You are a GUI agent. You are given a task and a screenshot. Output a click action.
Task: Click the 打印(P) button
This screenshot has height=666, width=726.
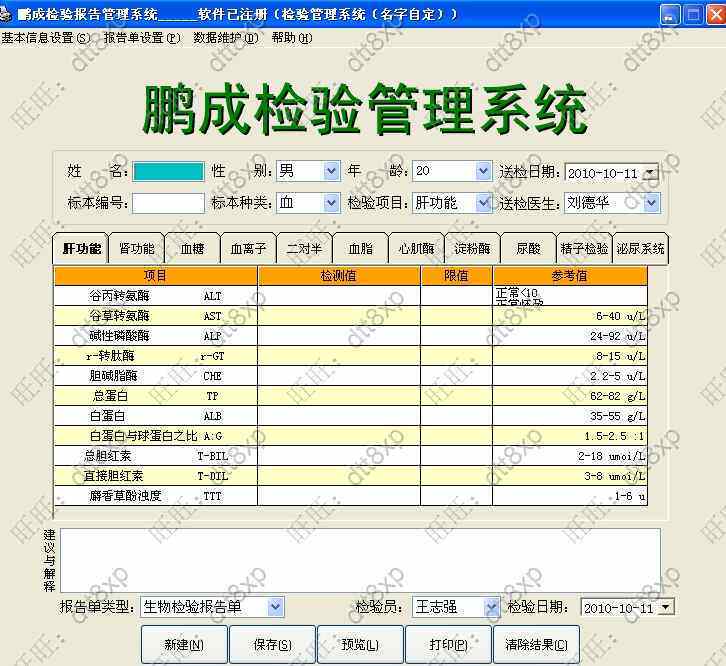pyautogui.click(x=448, y=644)
